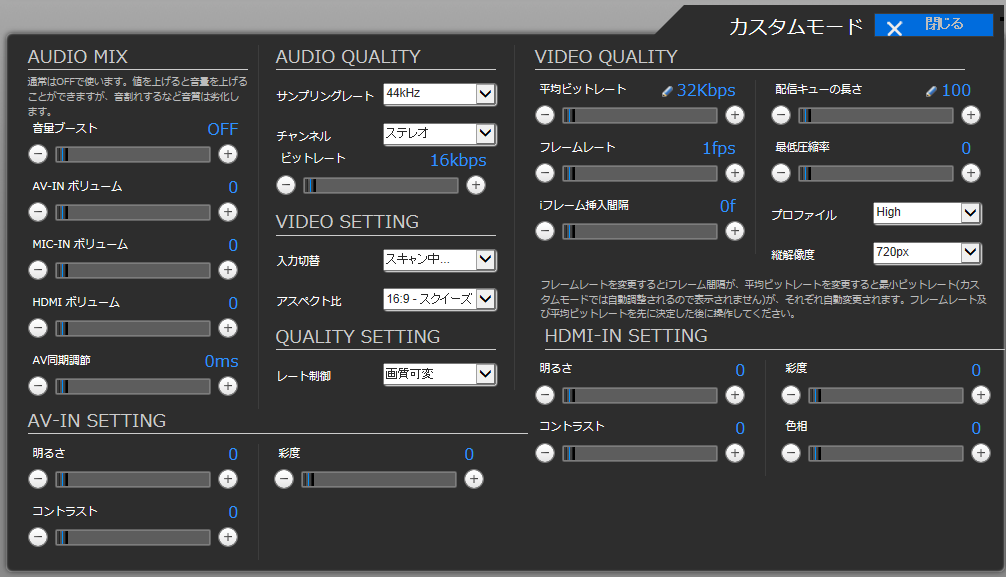This screenshot has height=577, width=1006.
Task: Increase the iフレーム挿入間隔 value
Action: (735, 231)
